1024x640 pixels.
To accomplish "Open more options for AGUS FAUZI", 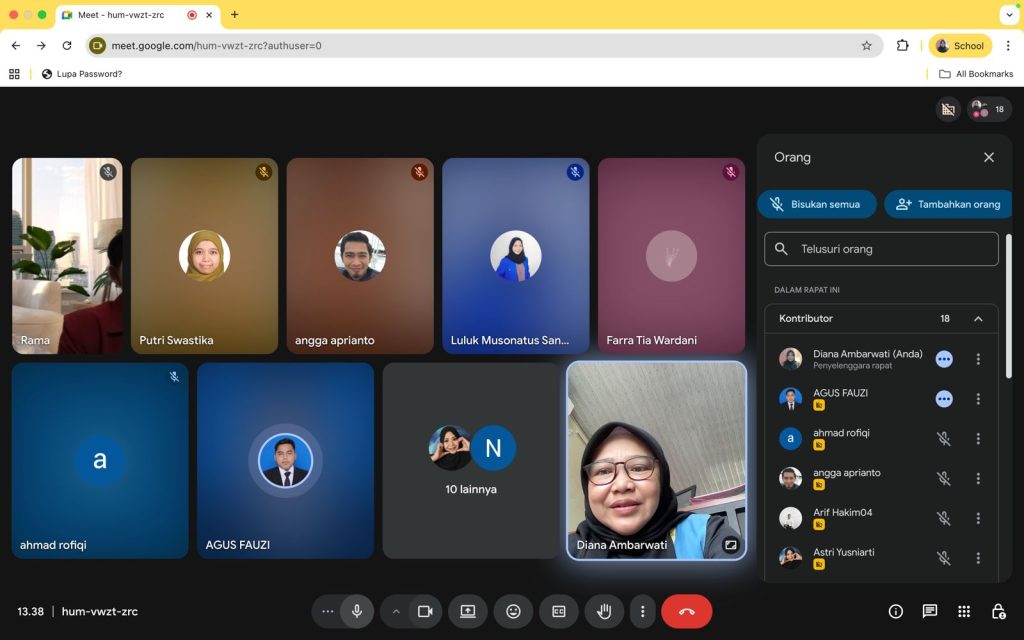I will 978,399.
